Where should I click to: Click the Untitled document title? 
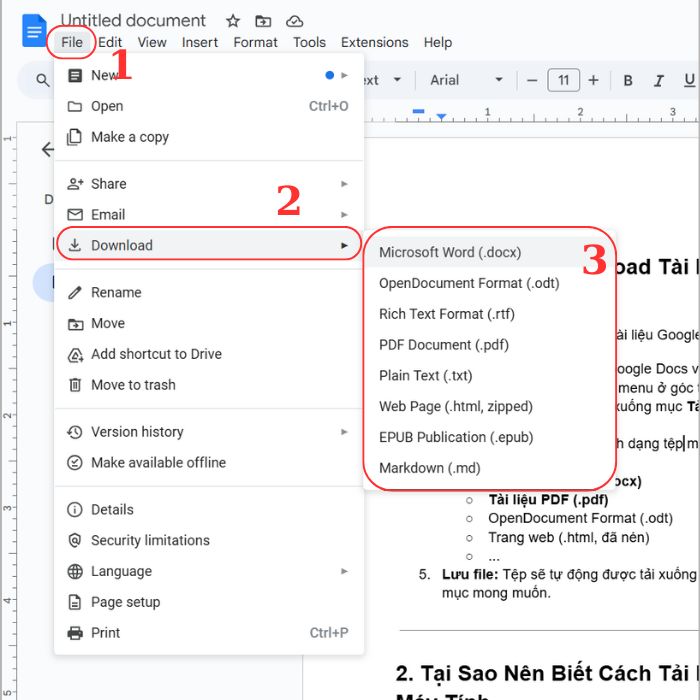133,21
